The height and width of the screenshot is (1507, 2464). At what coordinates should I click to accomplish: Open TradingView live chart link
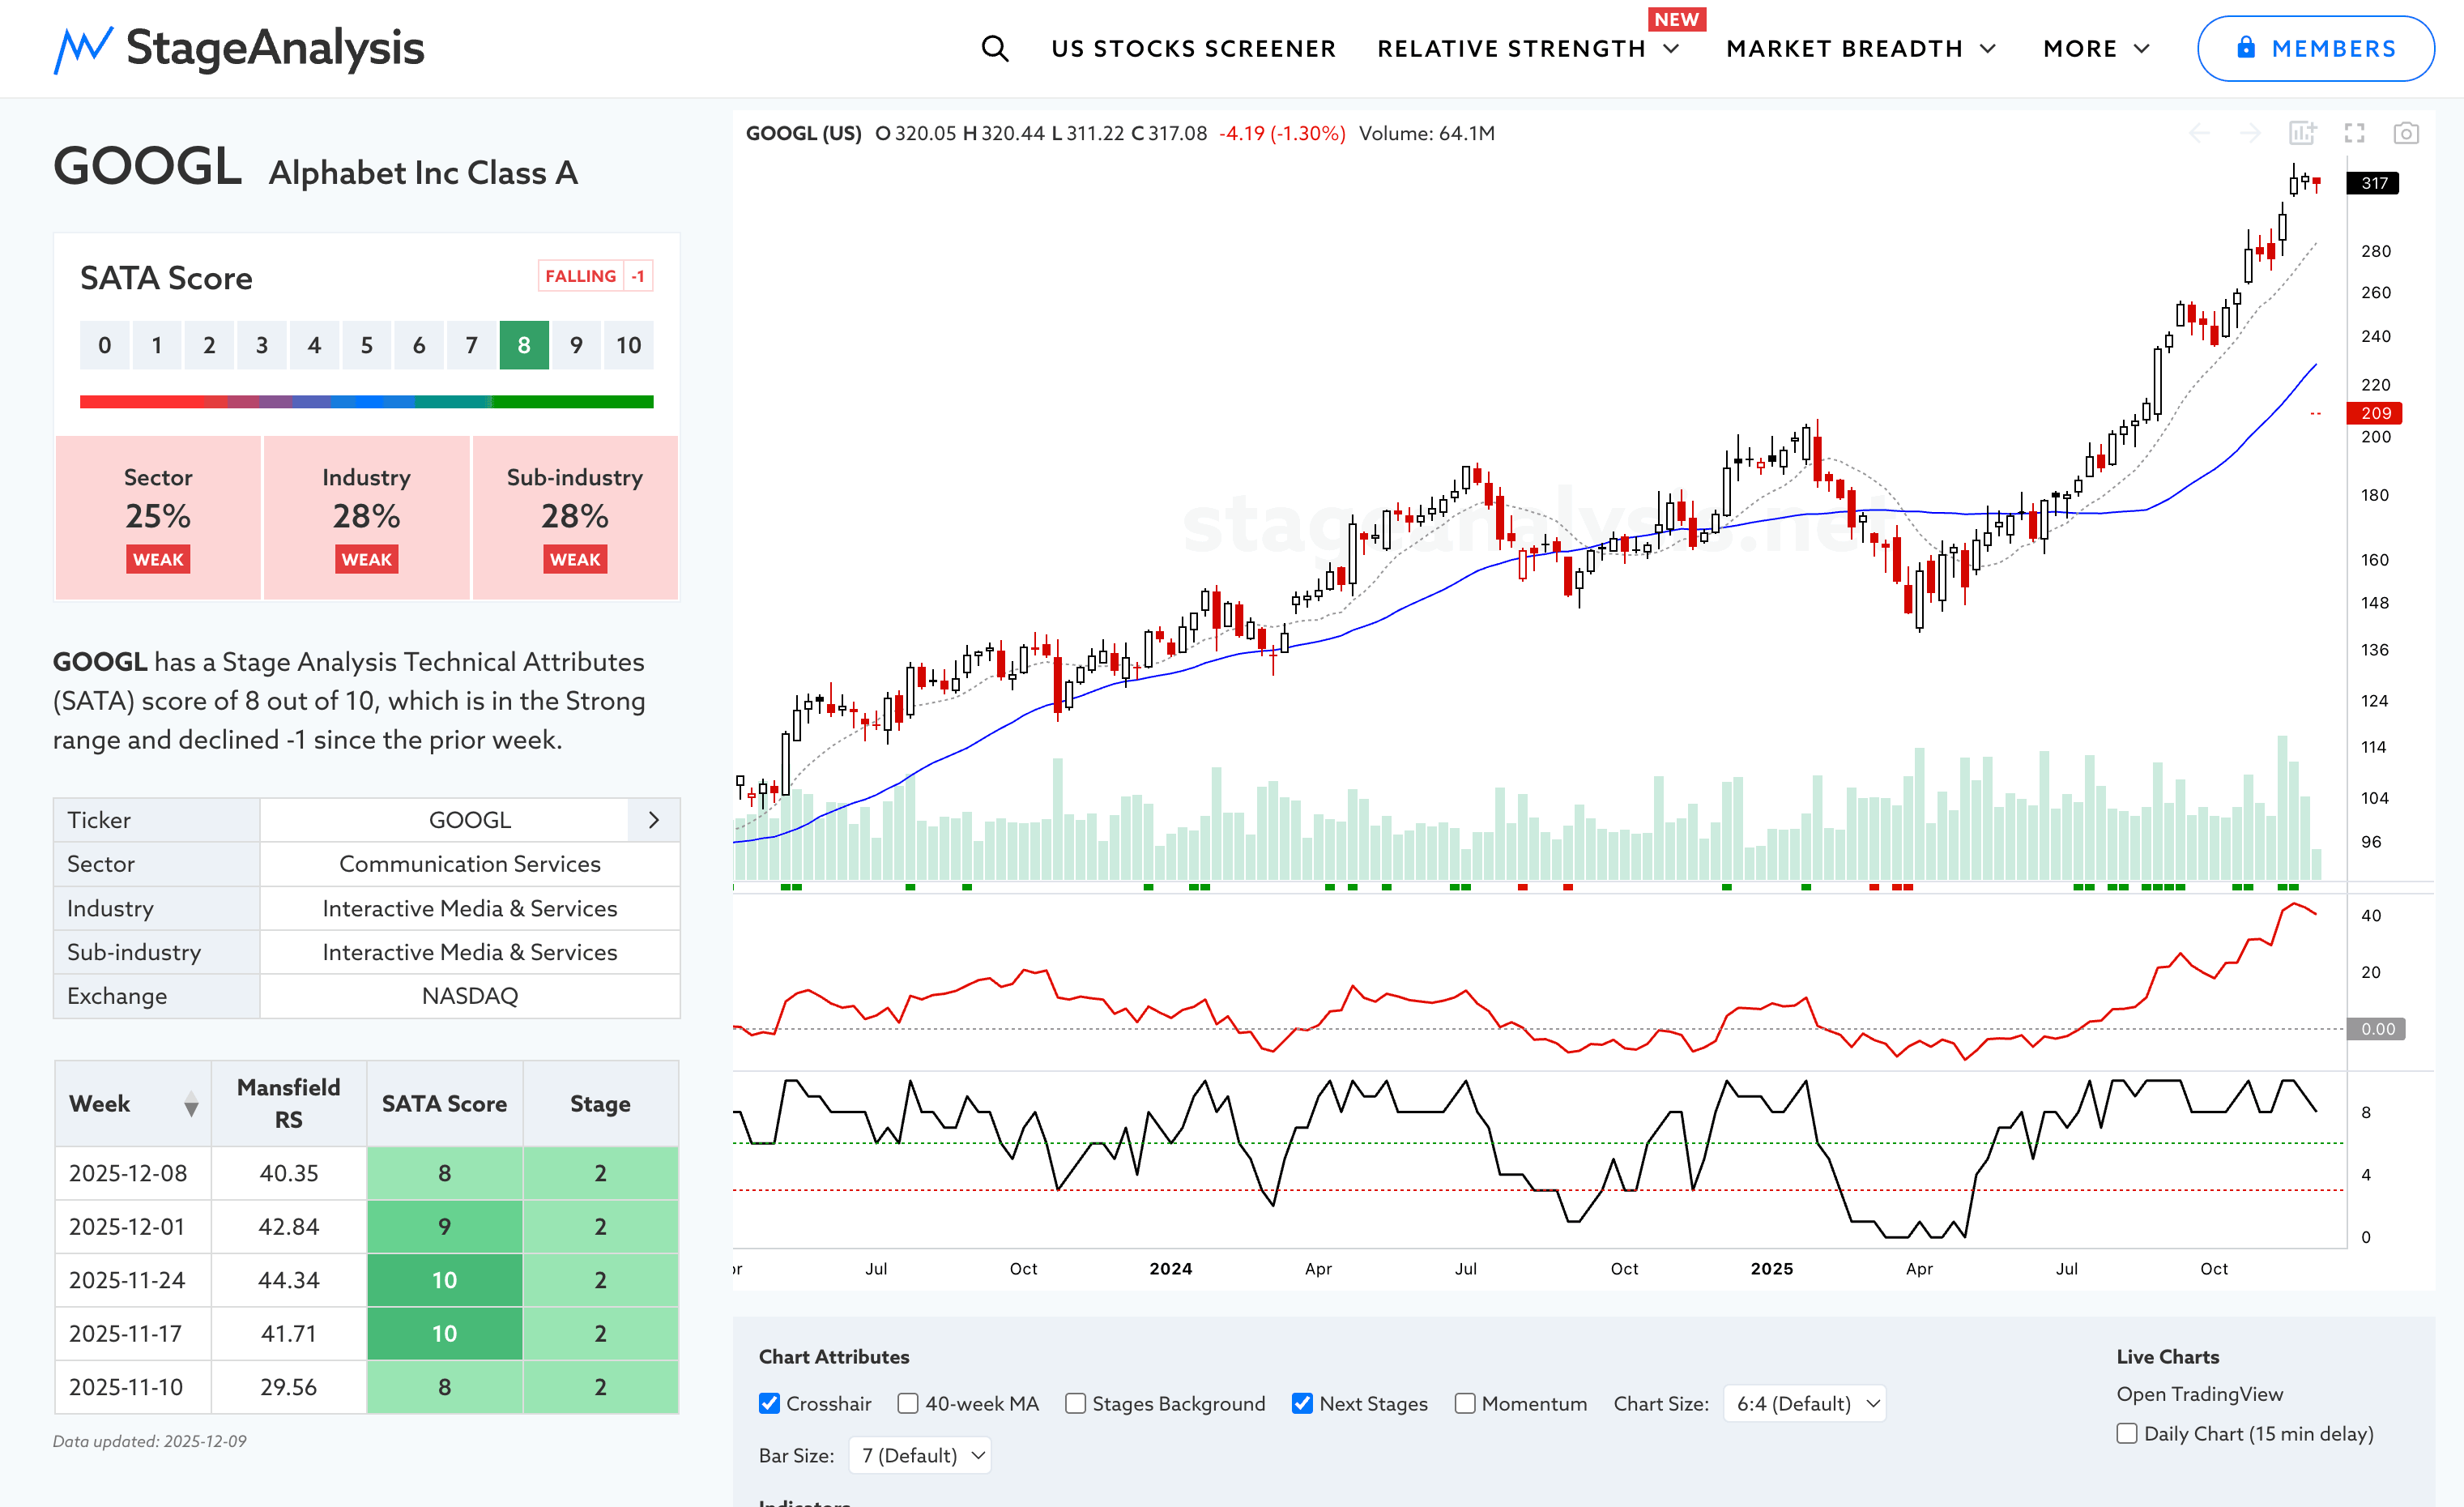click(2199, 1394)
